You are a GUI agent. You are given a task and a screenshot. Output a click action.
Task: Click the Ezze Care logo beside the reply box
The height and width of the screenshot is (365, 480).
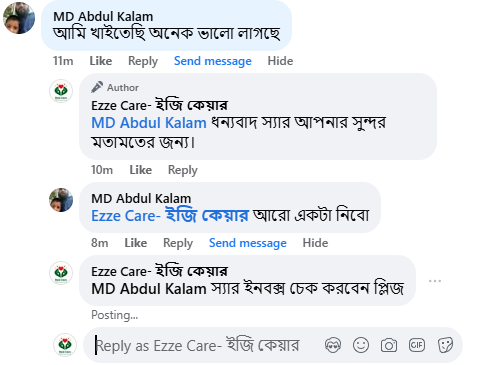(65, 345)
